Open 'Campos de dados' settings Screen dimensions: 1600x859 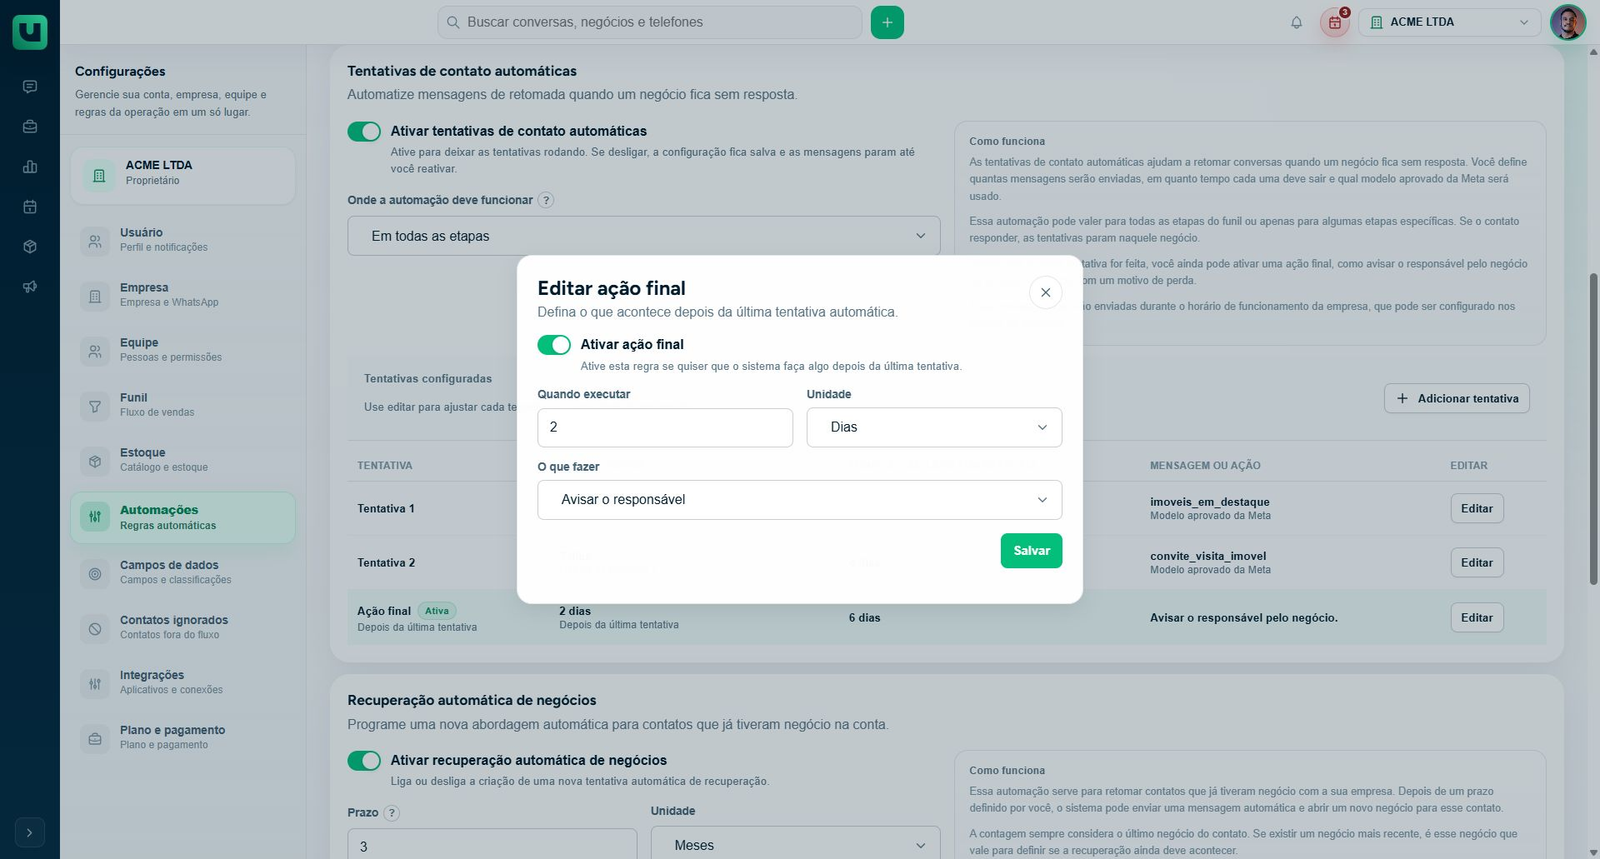point(183,573)
